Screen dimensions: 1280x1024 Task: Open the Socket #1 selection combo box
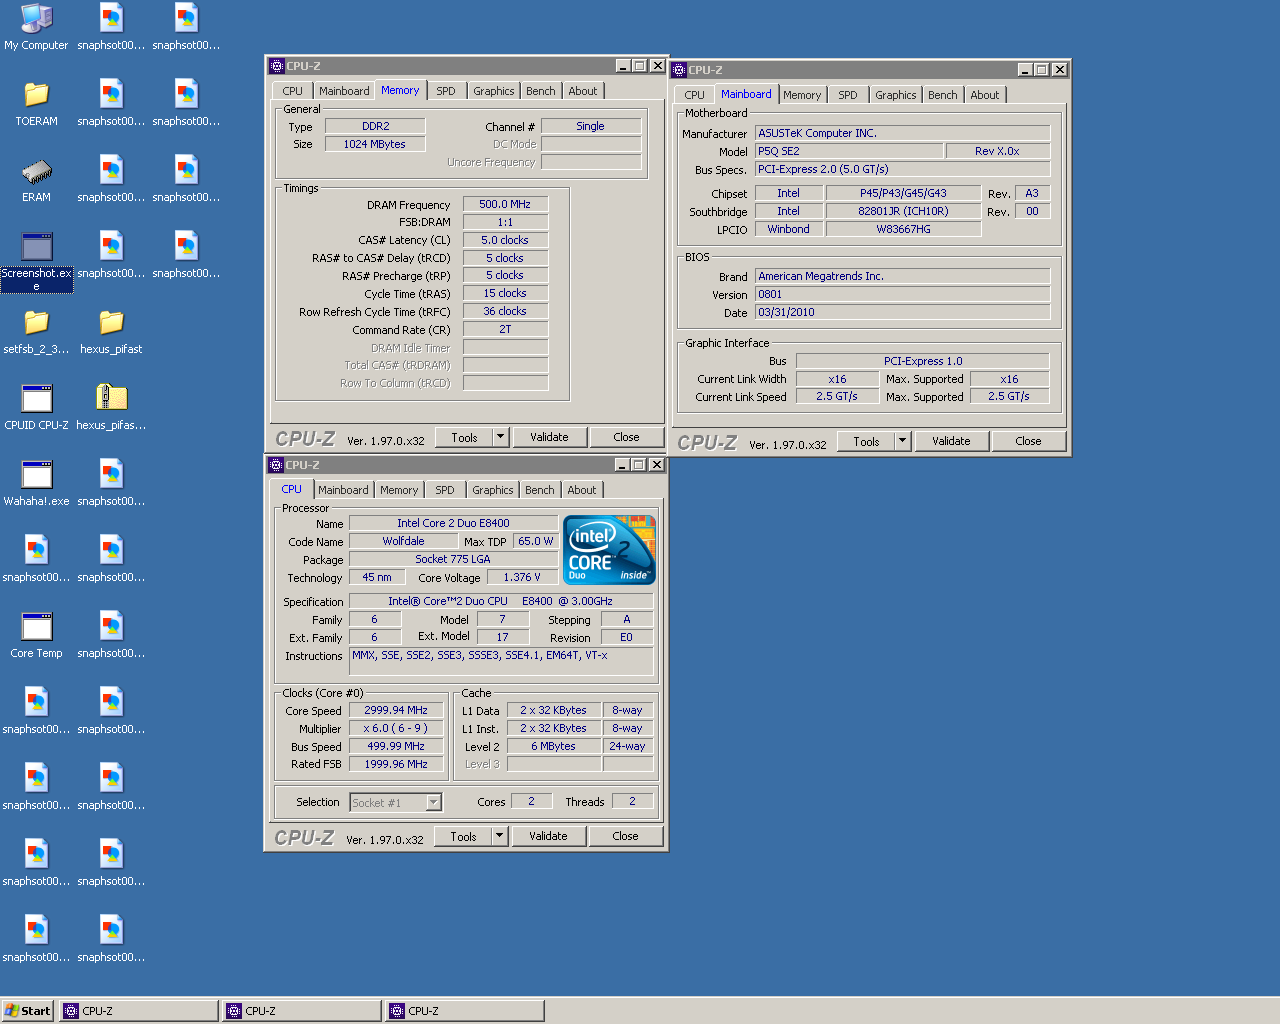[396, 803]
